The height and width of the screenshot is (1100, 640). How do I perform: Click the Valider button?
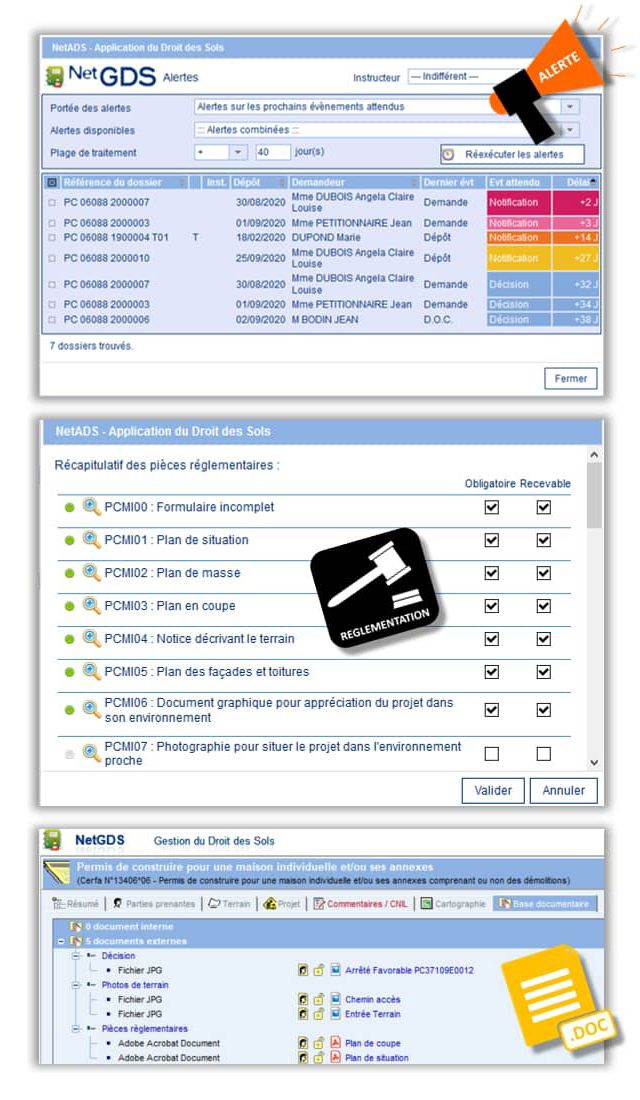(x=493, y=791)
